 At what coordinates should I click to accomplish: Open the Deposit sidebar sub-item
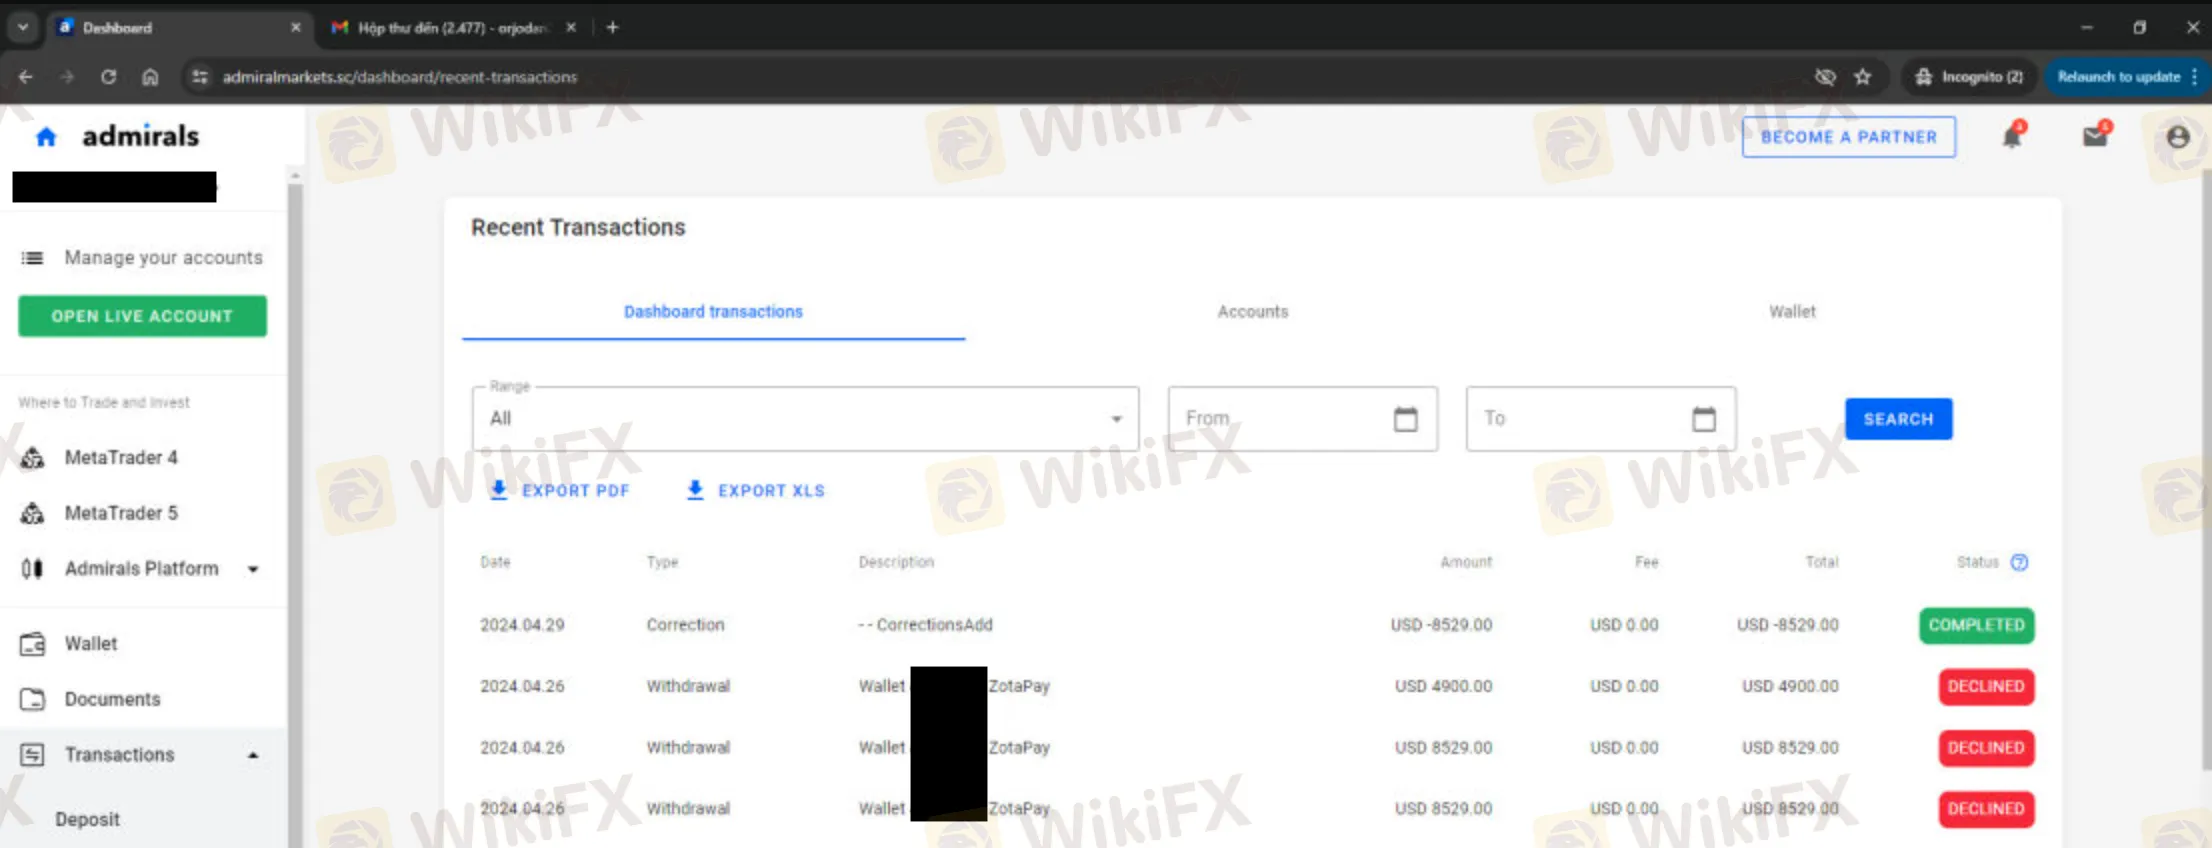pyautogui.click(x=87, y=820)
